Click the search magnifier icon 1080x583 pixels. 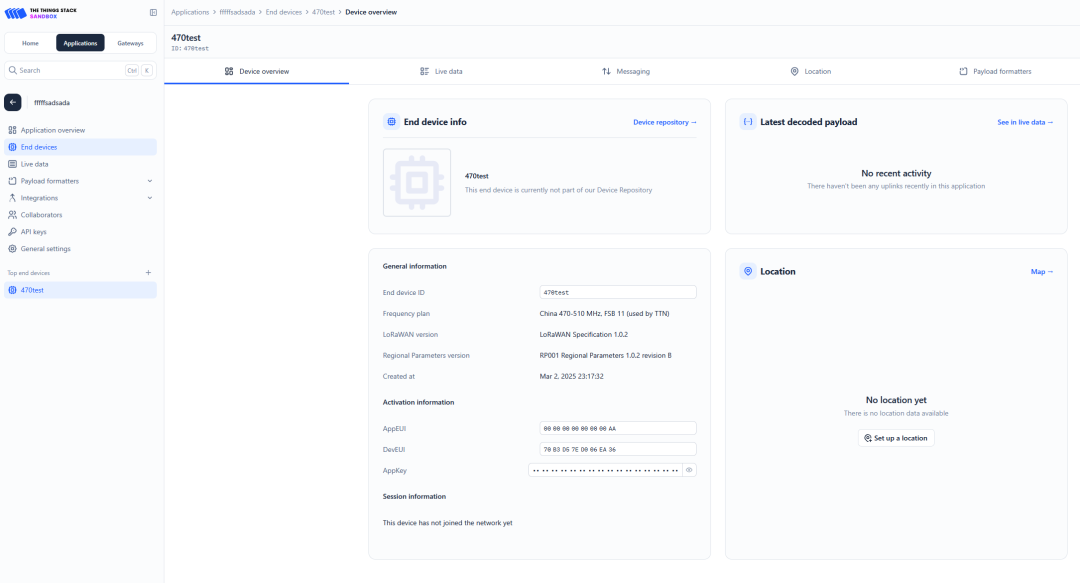(x=12, y=70)
